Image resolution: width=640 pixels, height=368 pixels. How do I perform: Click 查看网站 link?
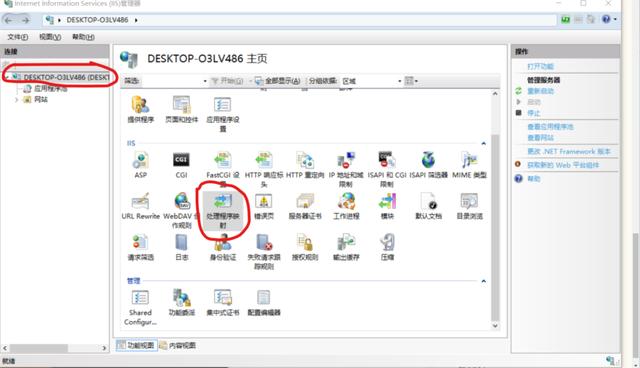coord(540,138)
